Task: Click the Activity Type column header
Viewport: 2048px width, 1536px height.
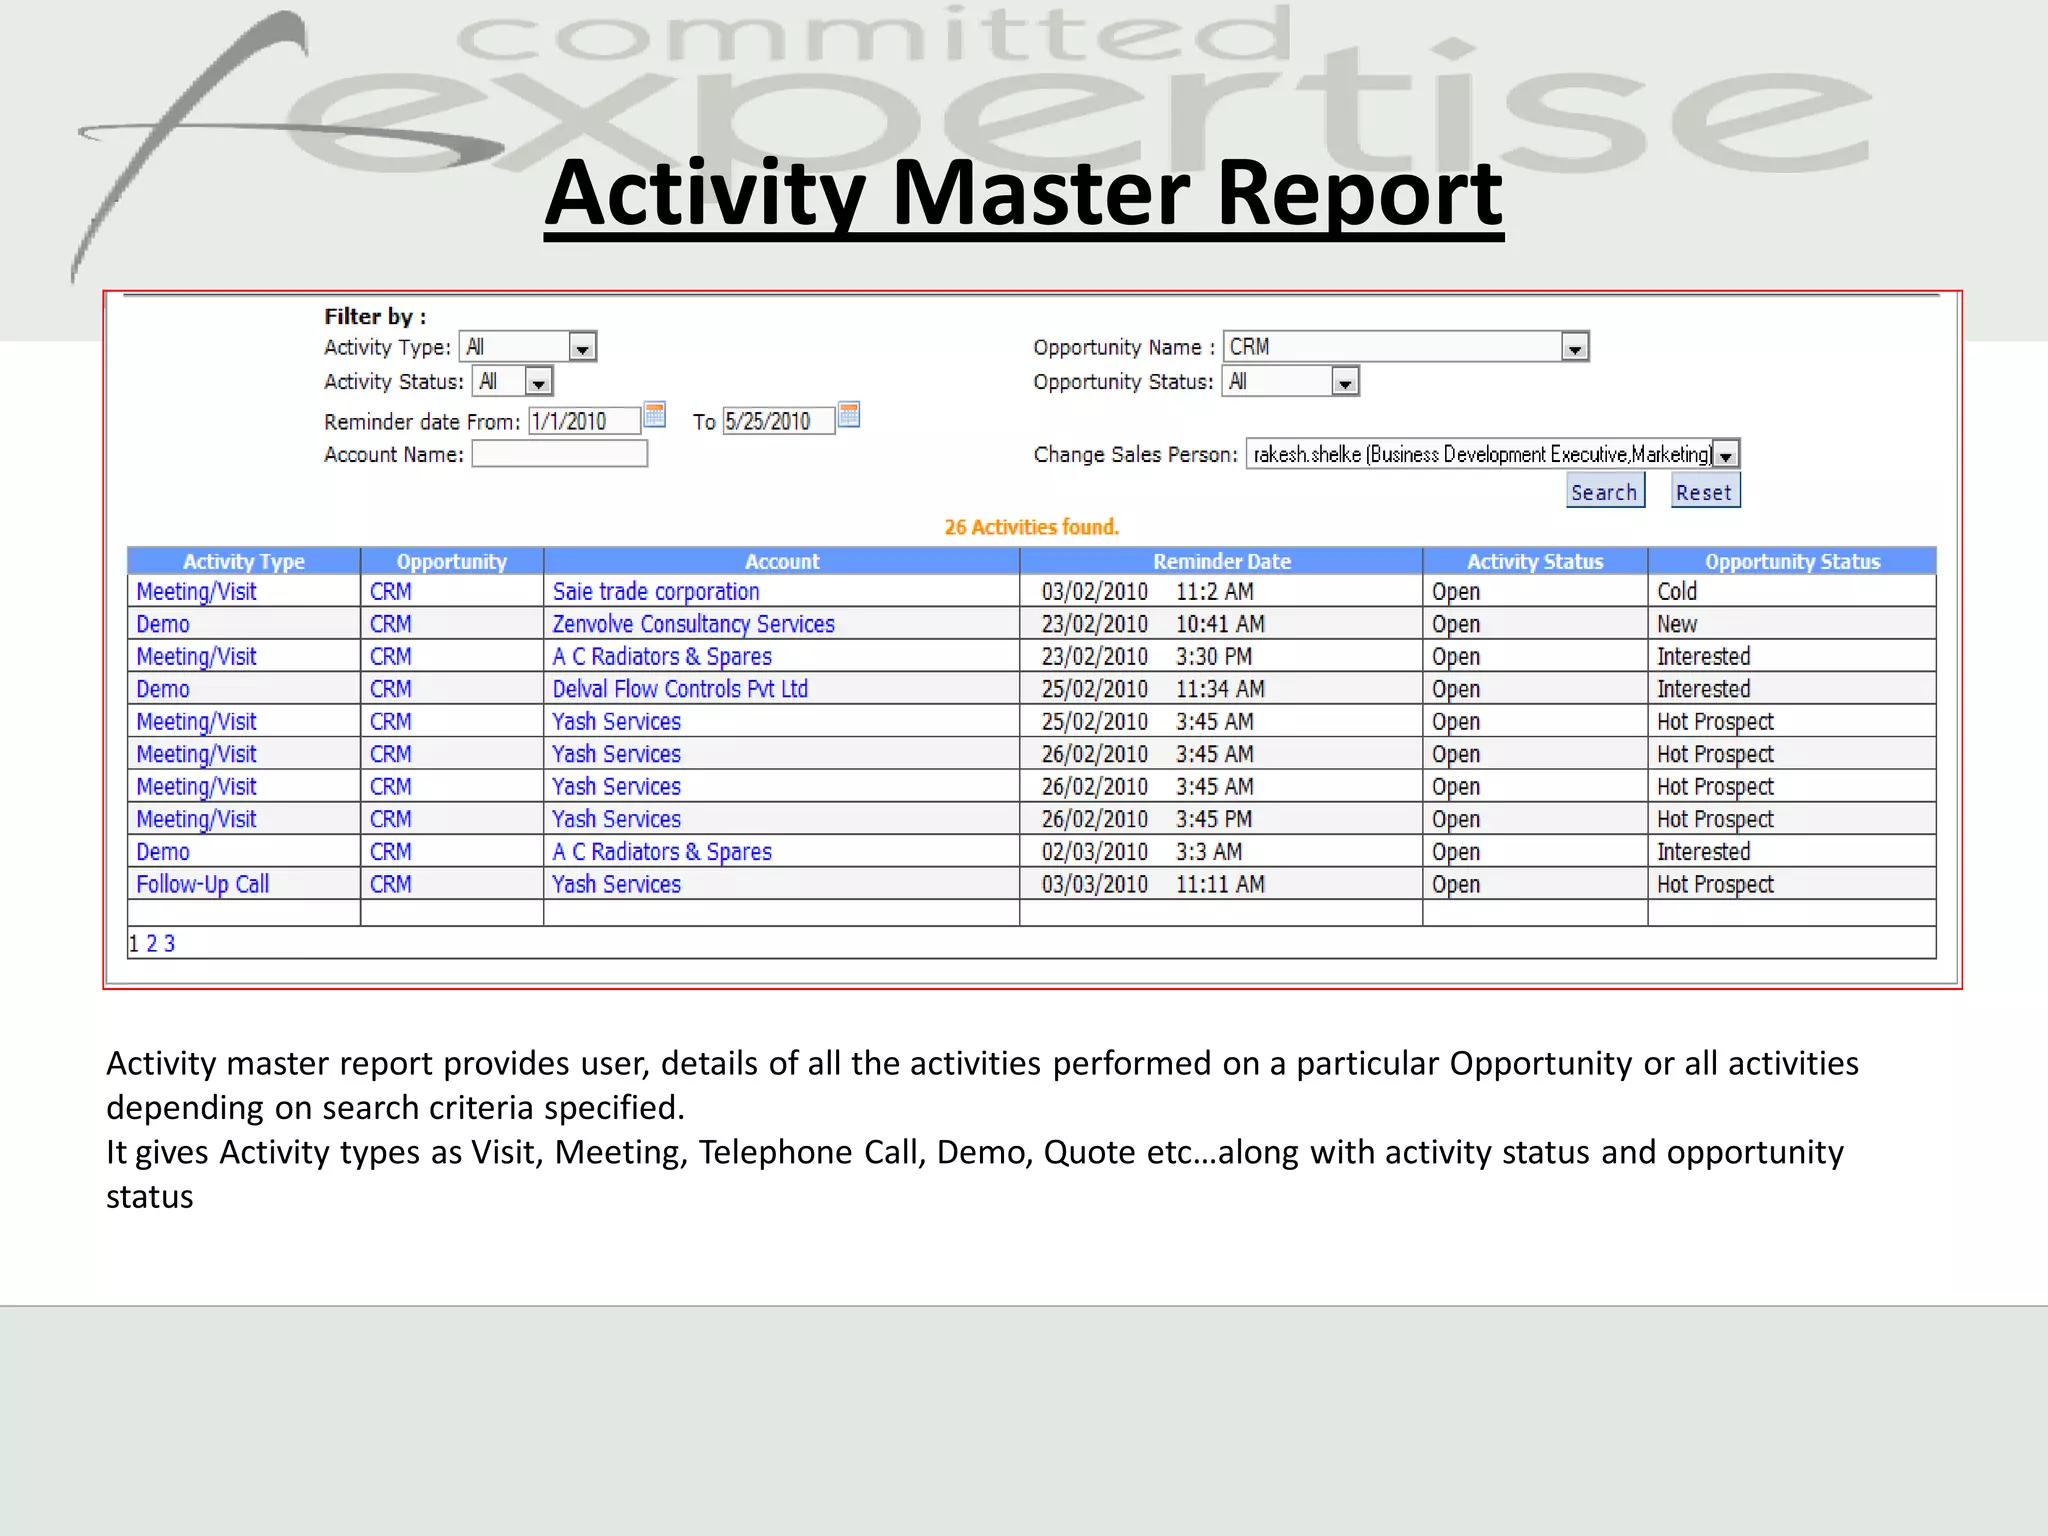Action: pos(244,561)
